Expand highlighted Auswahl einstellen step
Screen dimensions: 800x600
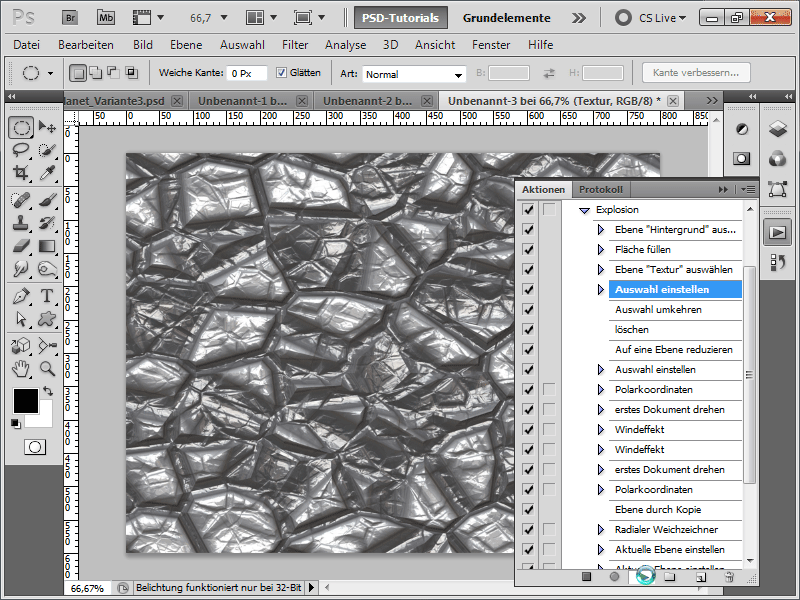[601, 289]
